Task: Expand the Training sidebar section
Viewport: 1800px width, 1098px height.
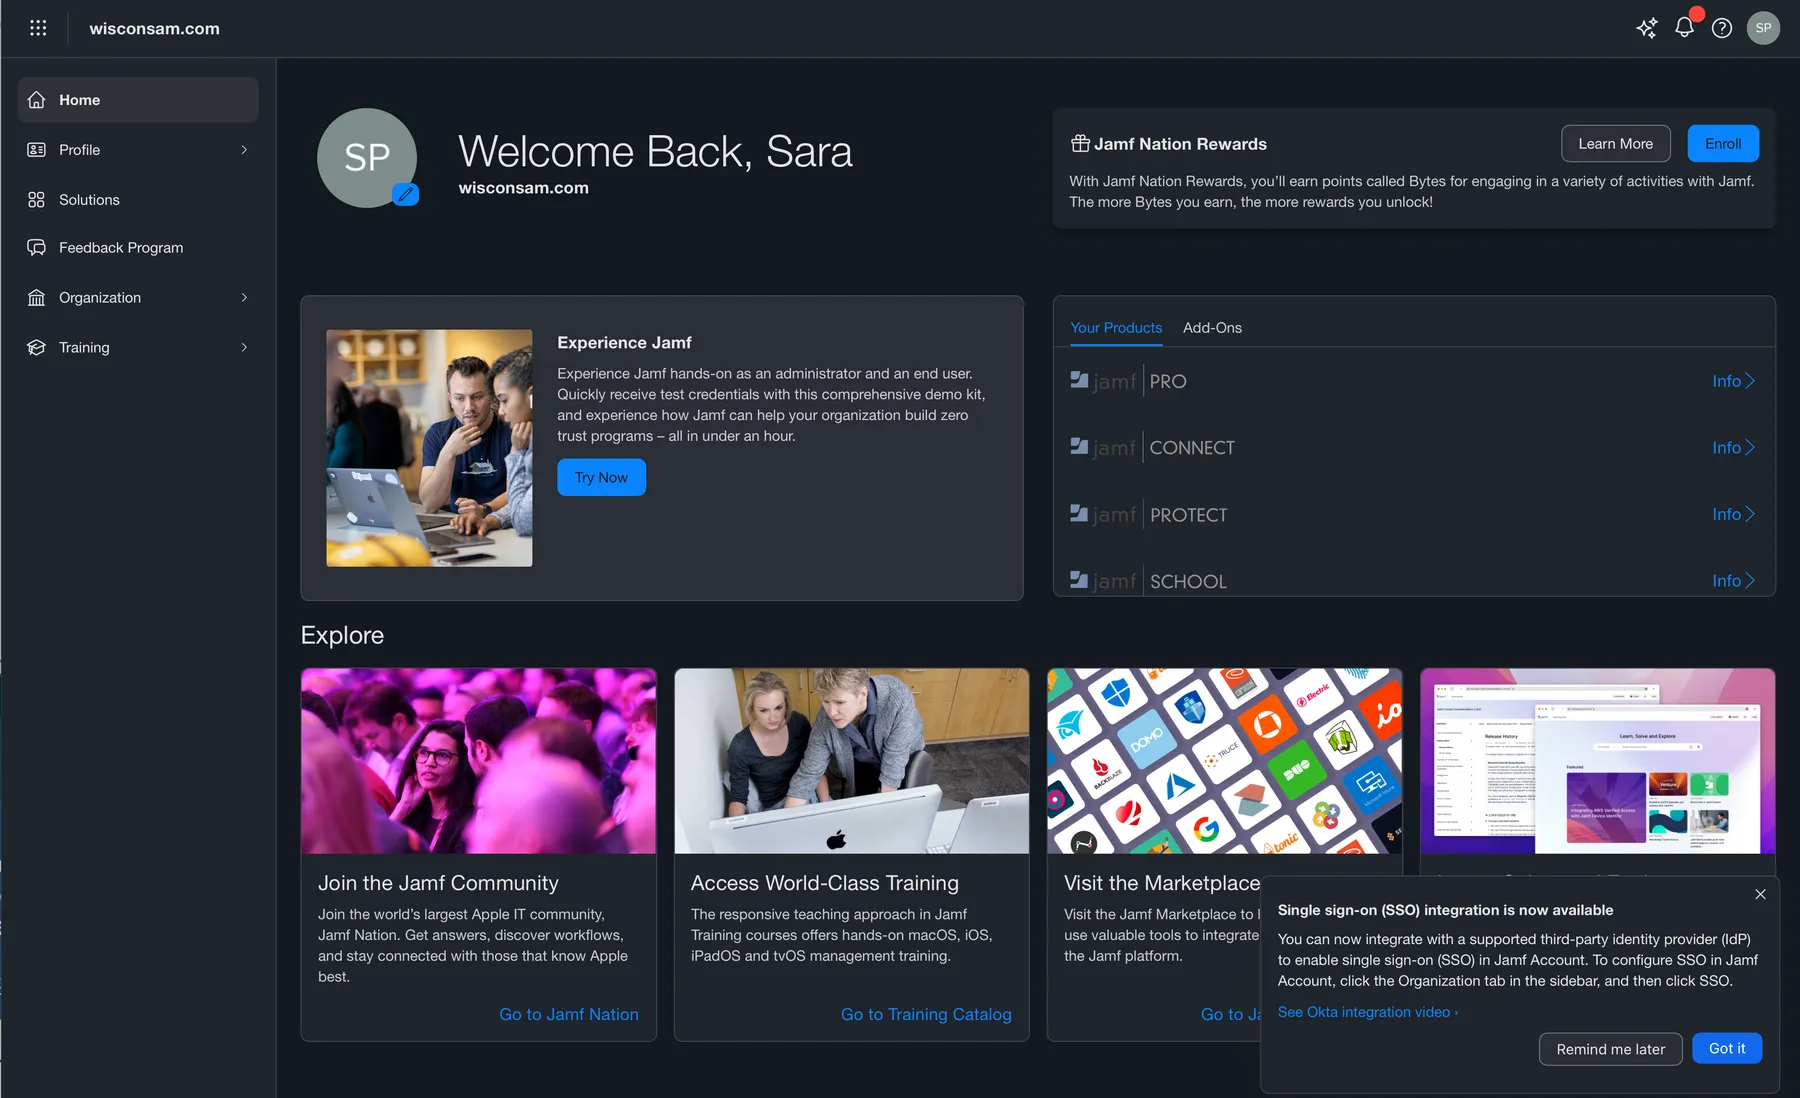Action: coord(244,348)
